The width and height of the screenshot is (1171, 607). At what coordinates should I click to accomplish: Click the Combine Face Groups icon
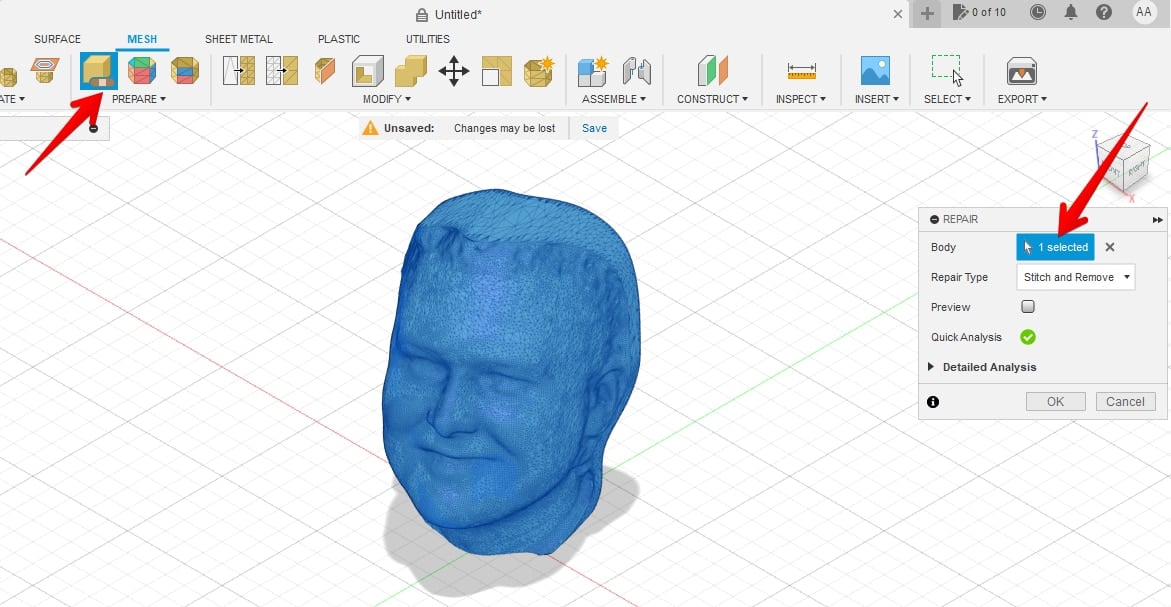(184, 71)
